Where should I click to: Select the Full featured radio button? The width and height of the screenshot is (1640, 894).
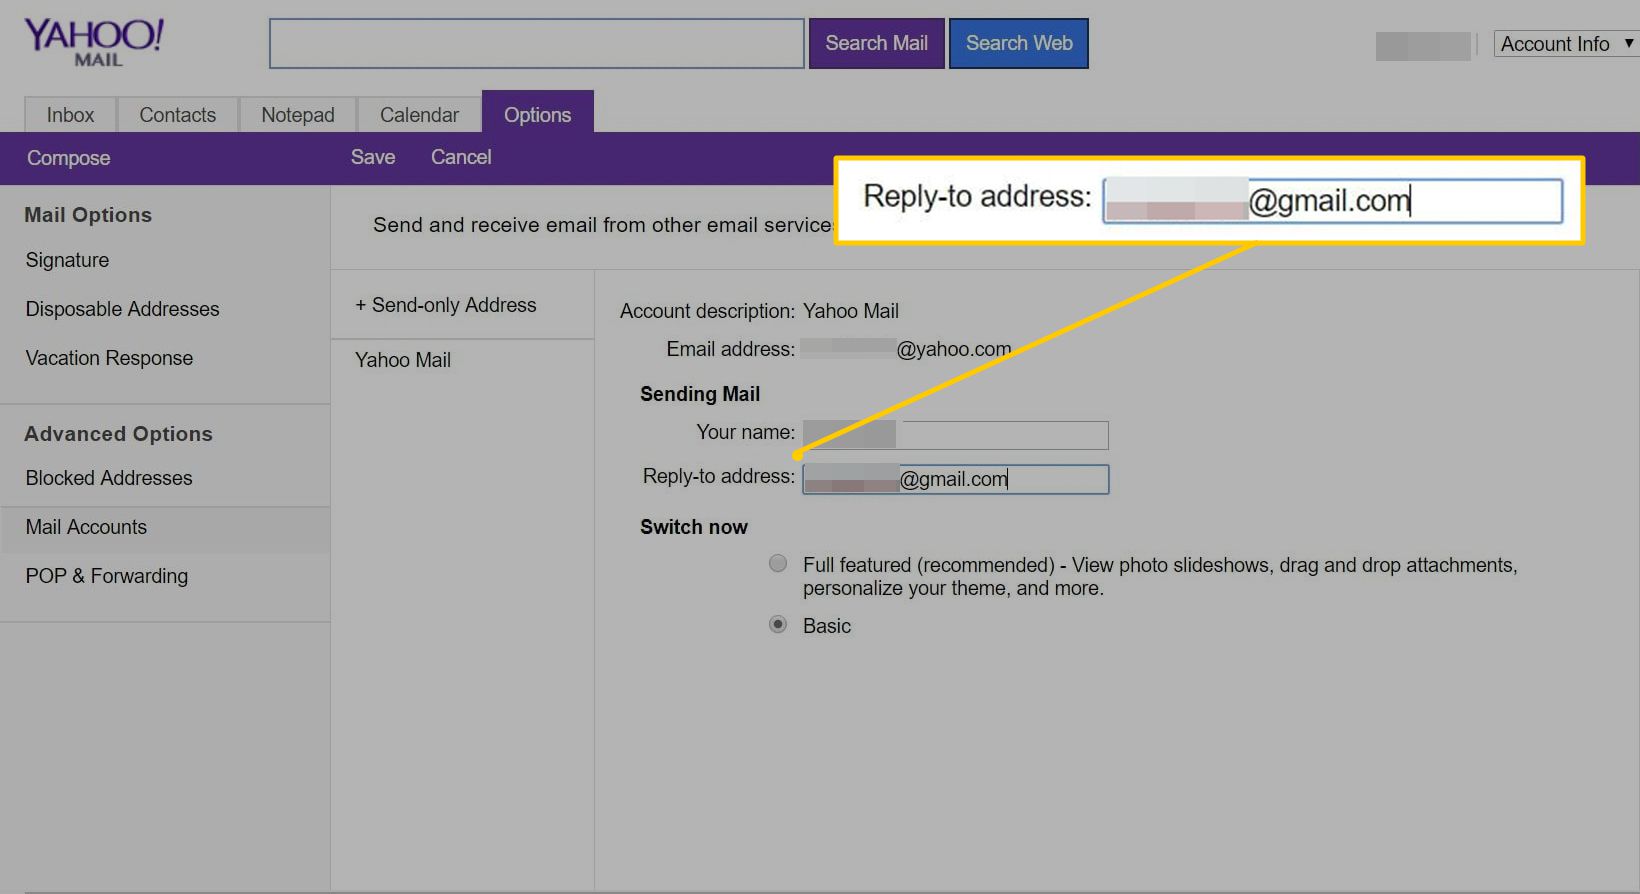pos(778,563)
